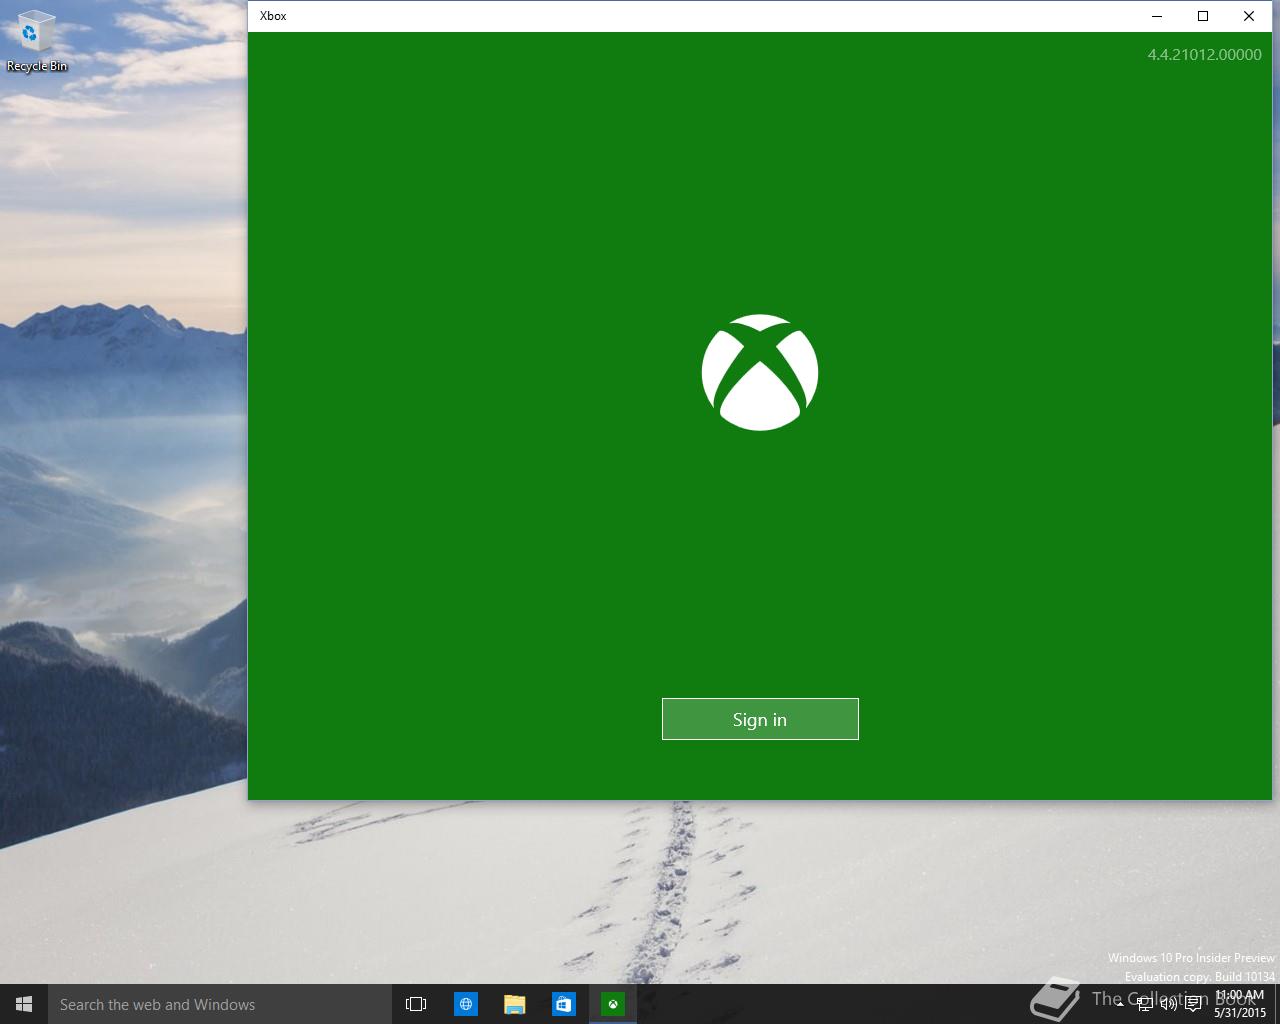
Task: Open Task View from the taskbar
Action: (x=416, y=1004)
